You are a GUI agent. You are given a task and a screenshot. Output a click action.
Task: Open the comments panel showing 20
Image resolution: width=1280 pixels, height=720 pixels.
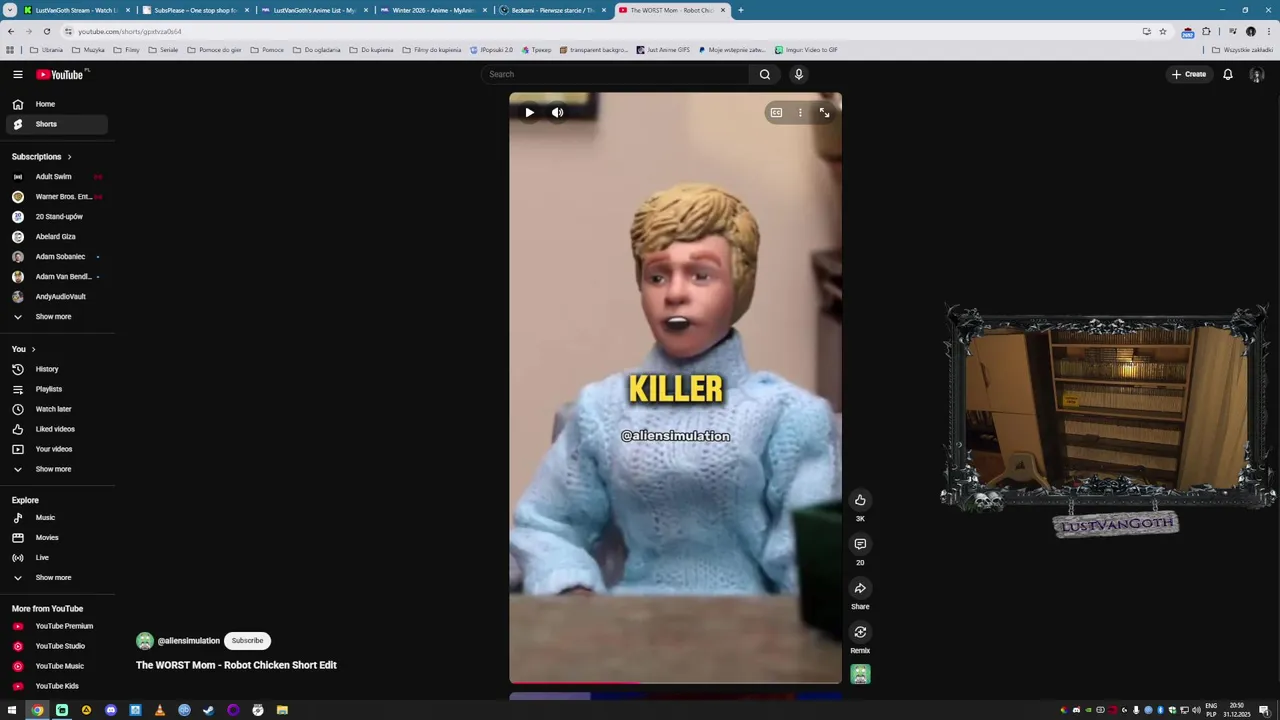pos(860,544)
